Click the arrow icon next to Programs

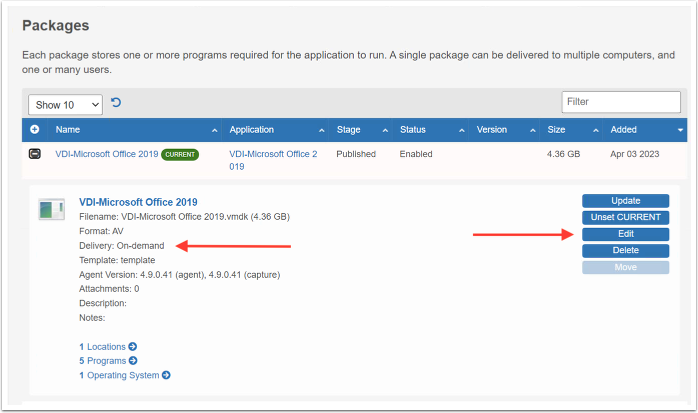click(133, 361)
